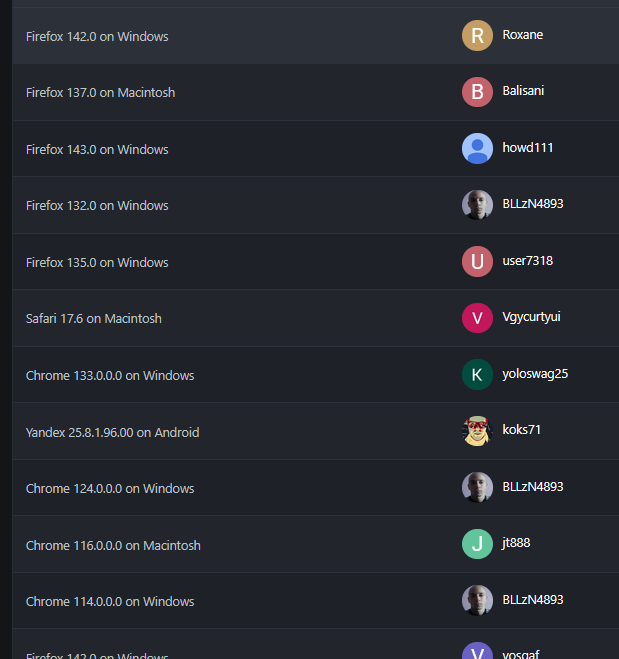The height and width of the screenshot is (659, 619).
Task: Open the Balisani username link
Action: point(523,91)
